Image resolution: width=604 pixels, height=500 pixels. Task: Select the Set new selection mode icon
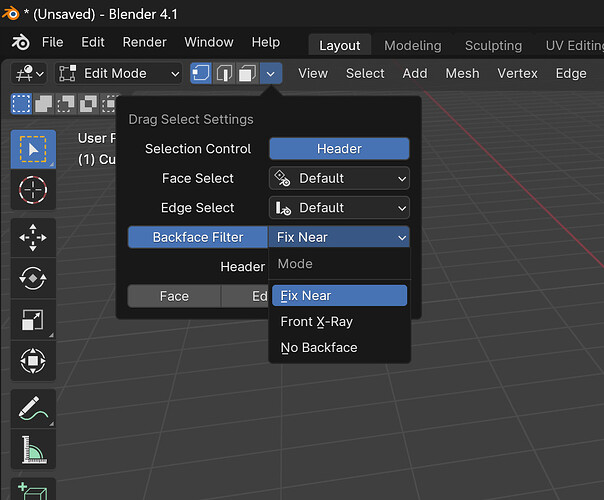[21, 104]
